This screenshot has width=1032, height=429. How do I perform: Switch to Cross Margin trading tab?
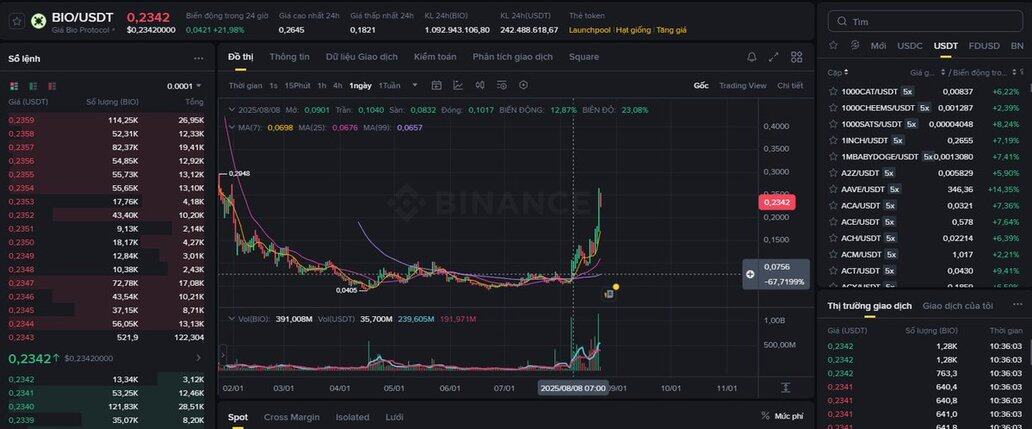pos(292,417)
